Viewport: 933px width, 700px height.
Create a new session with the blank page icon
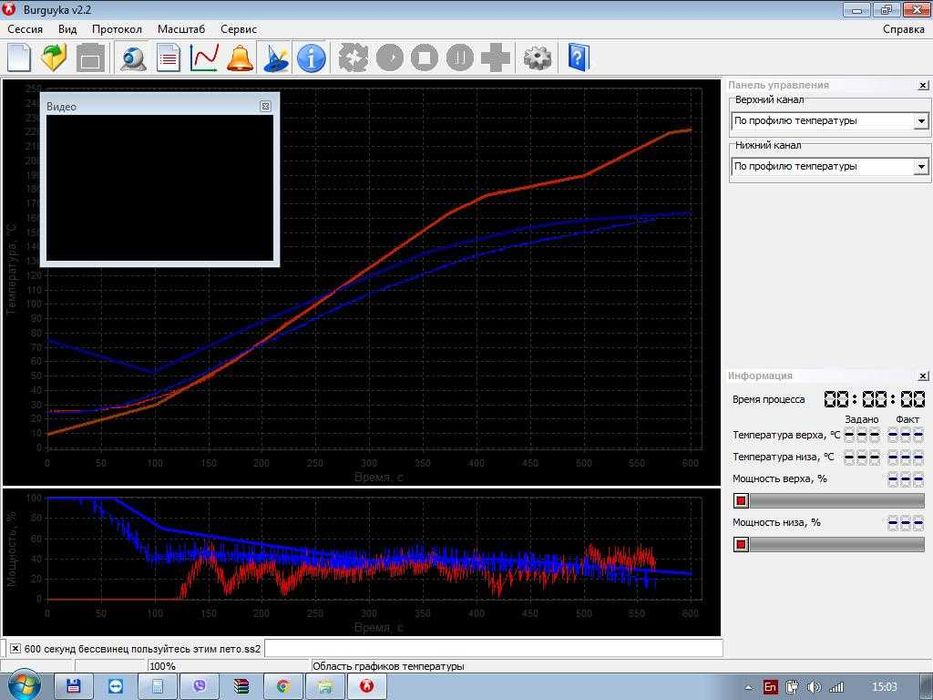click(x=19, y=58)
